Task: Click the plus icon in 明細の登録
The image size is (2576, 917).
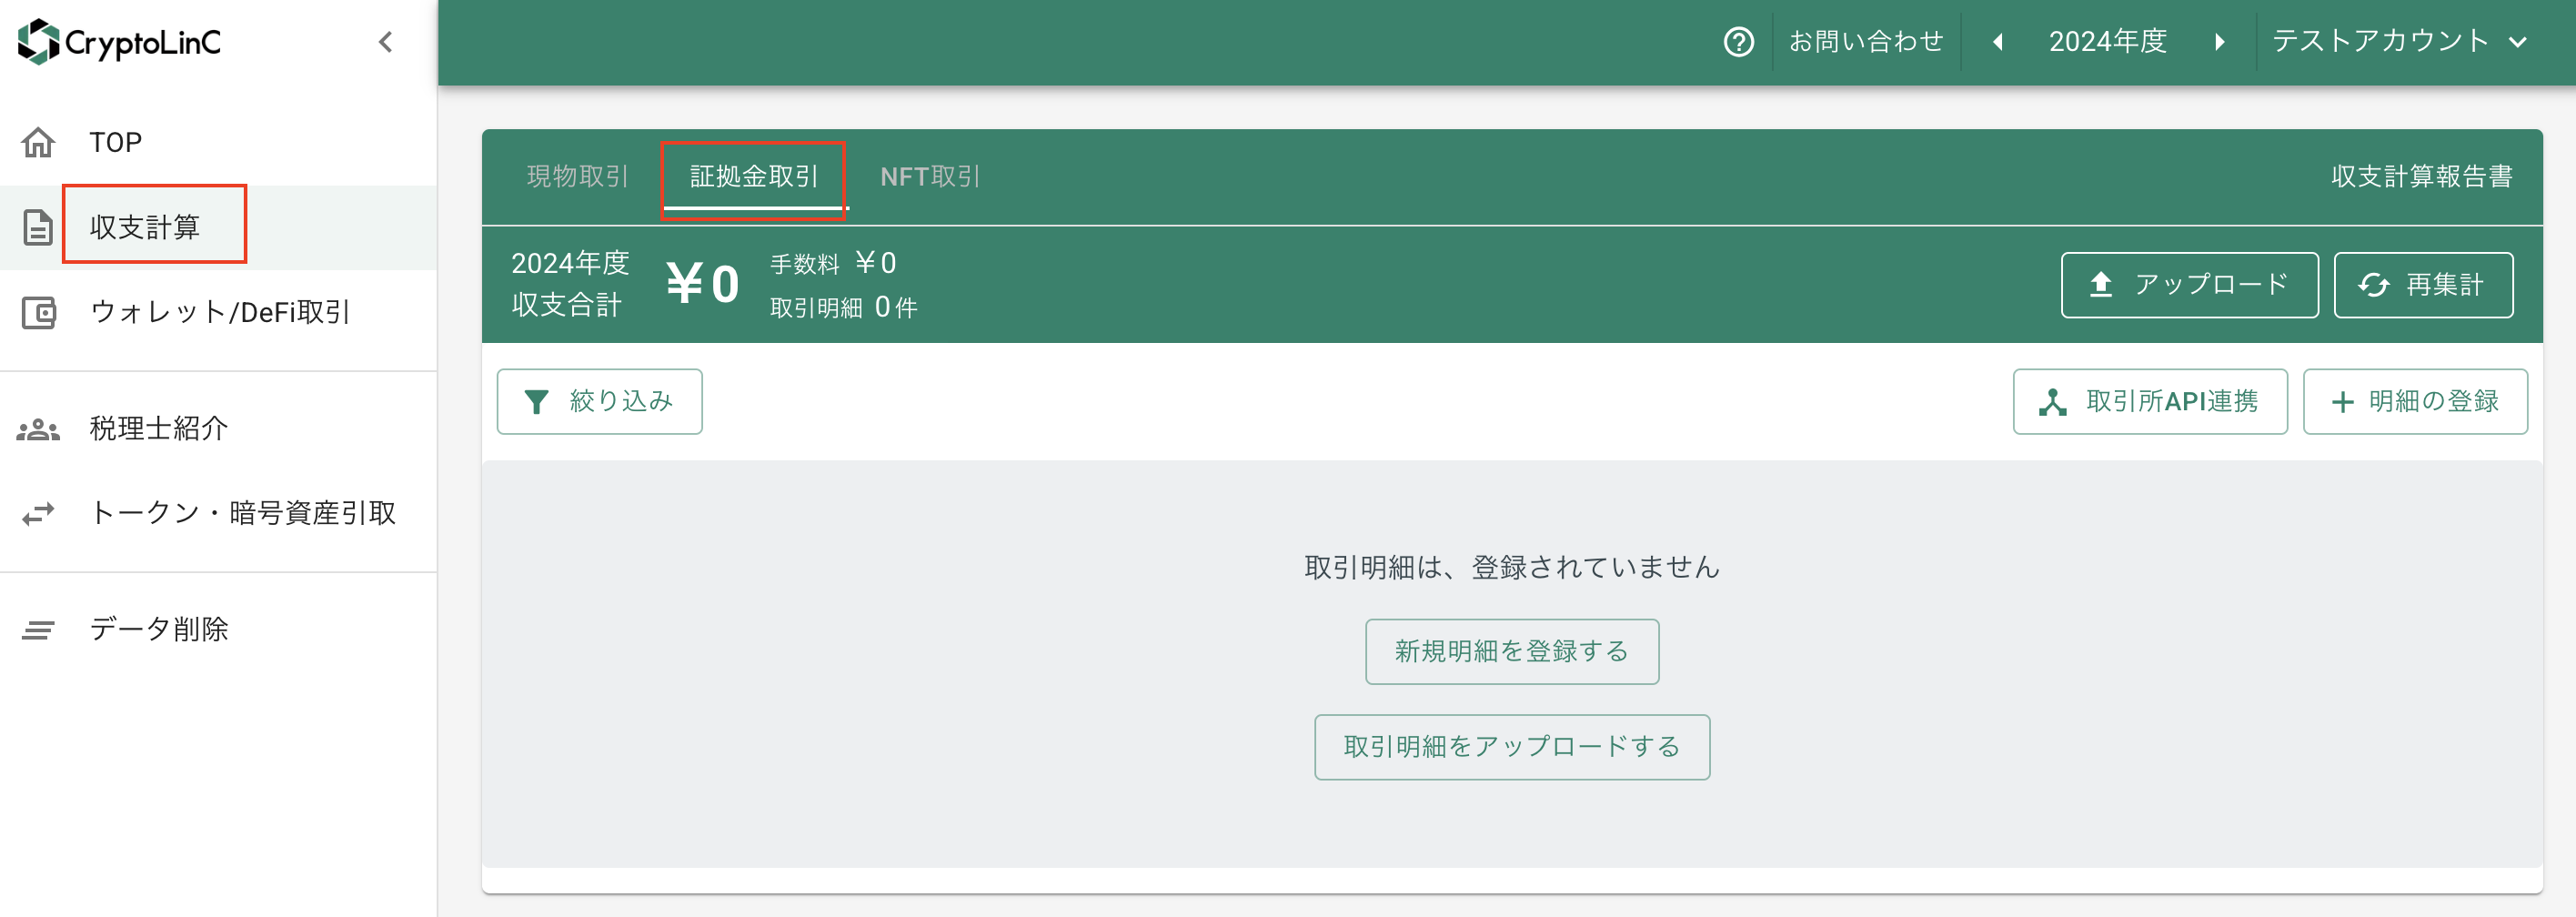Action: click(x=2343, y=402)
